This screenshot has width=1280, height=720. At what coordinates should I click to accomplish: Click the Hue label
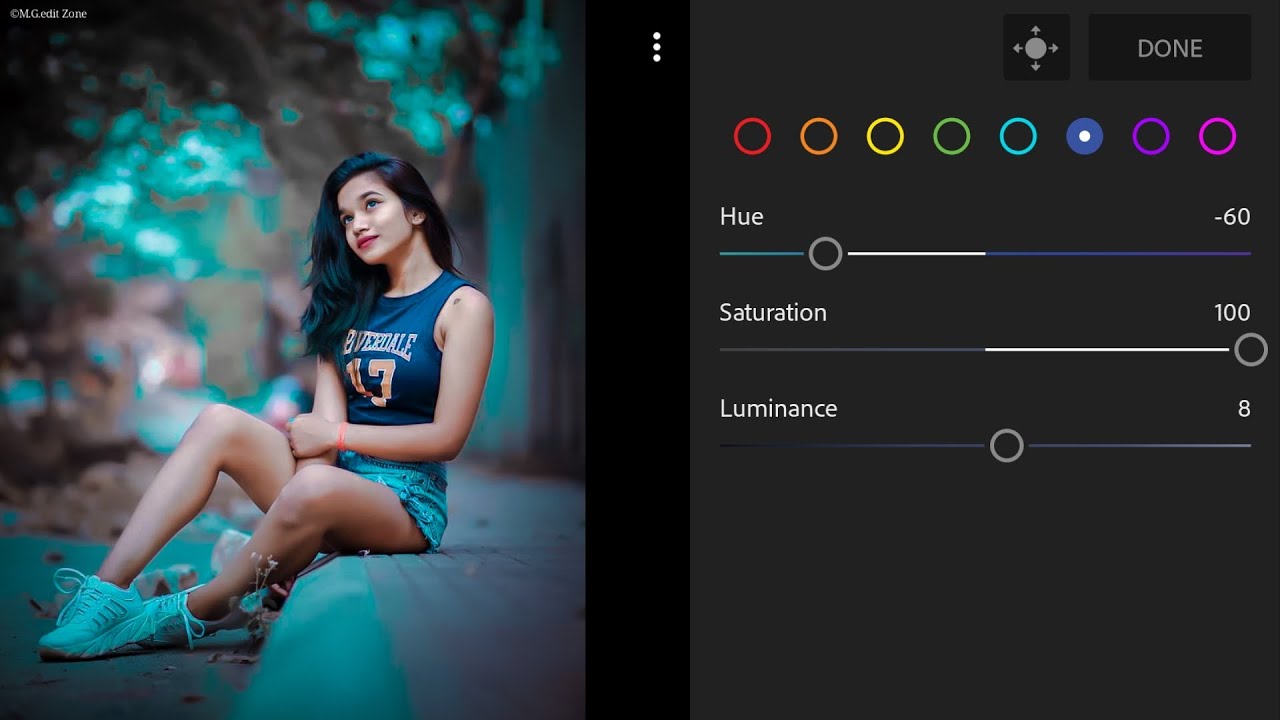click(741, 217)
